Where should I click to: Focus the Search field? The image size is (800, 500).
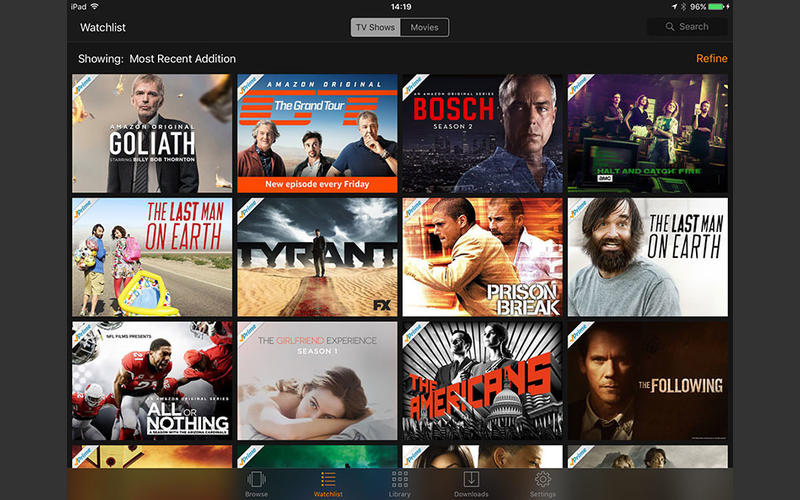[687, 27]
